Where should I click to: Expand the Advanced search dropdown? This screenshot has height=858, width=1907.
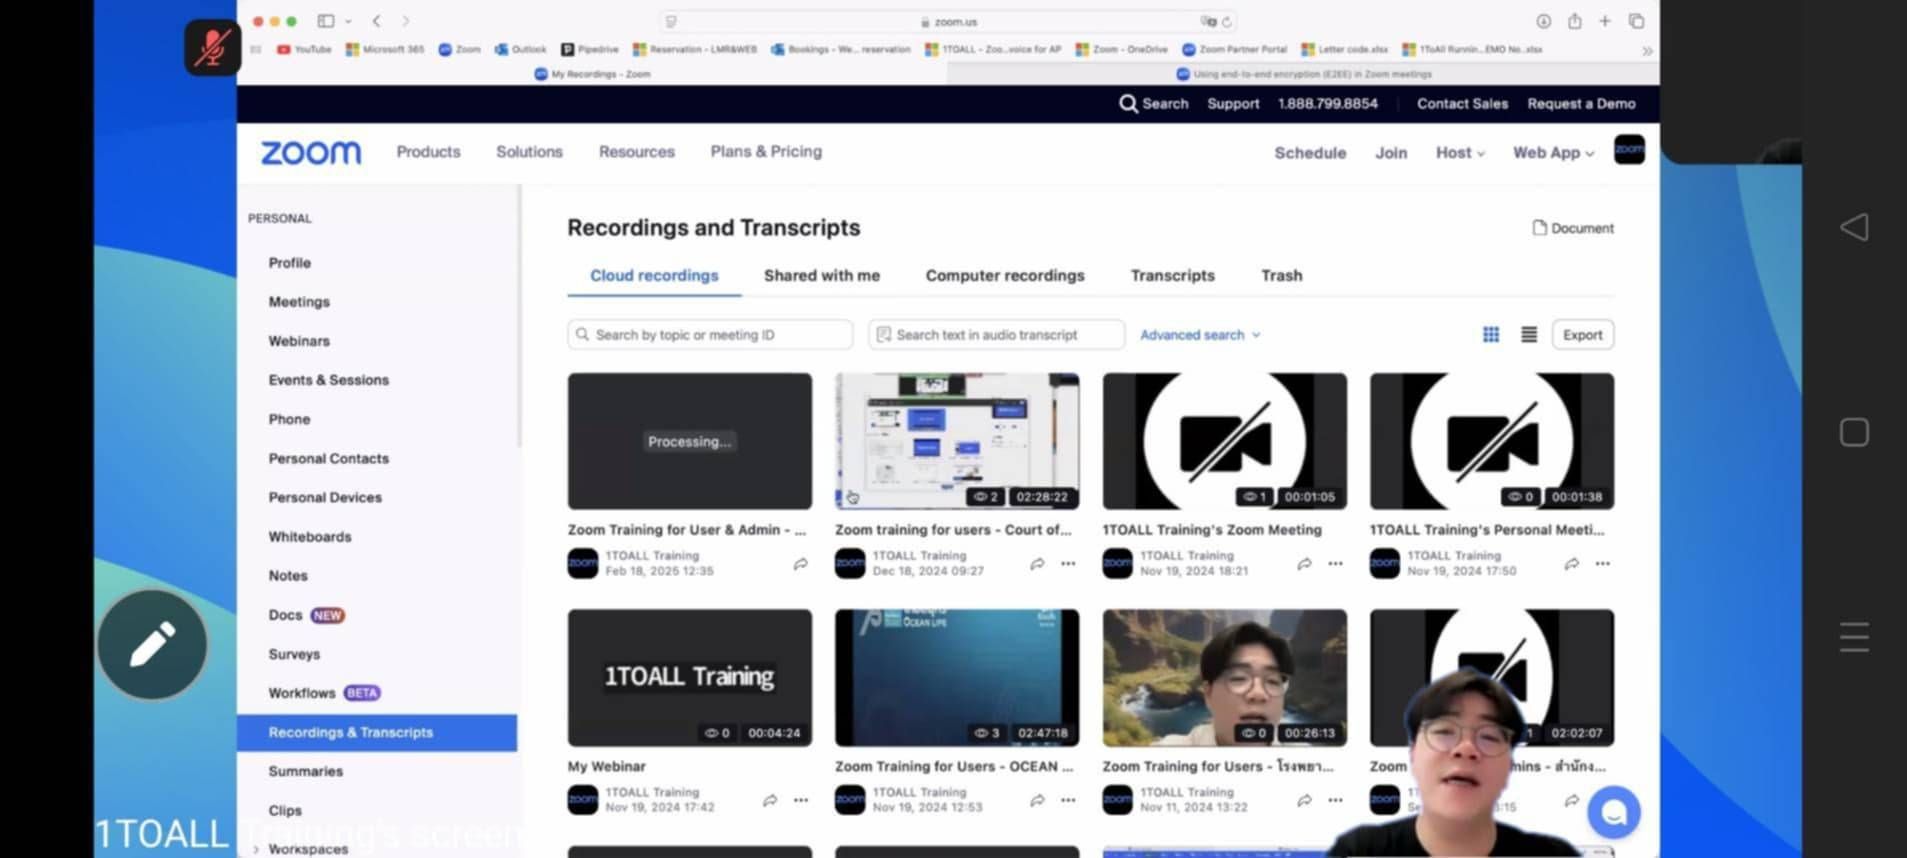(1200, 335)
